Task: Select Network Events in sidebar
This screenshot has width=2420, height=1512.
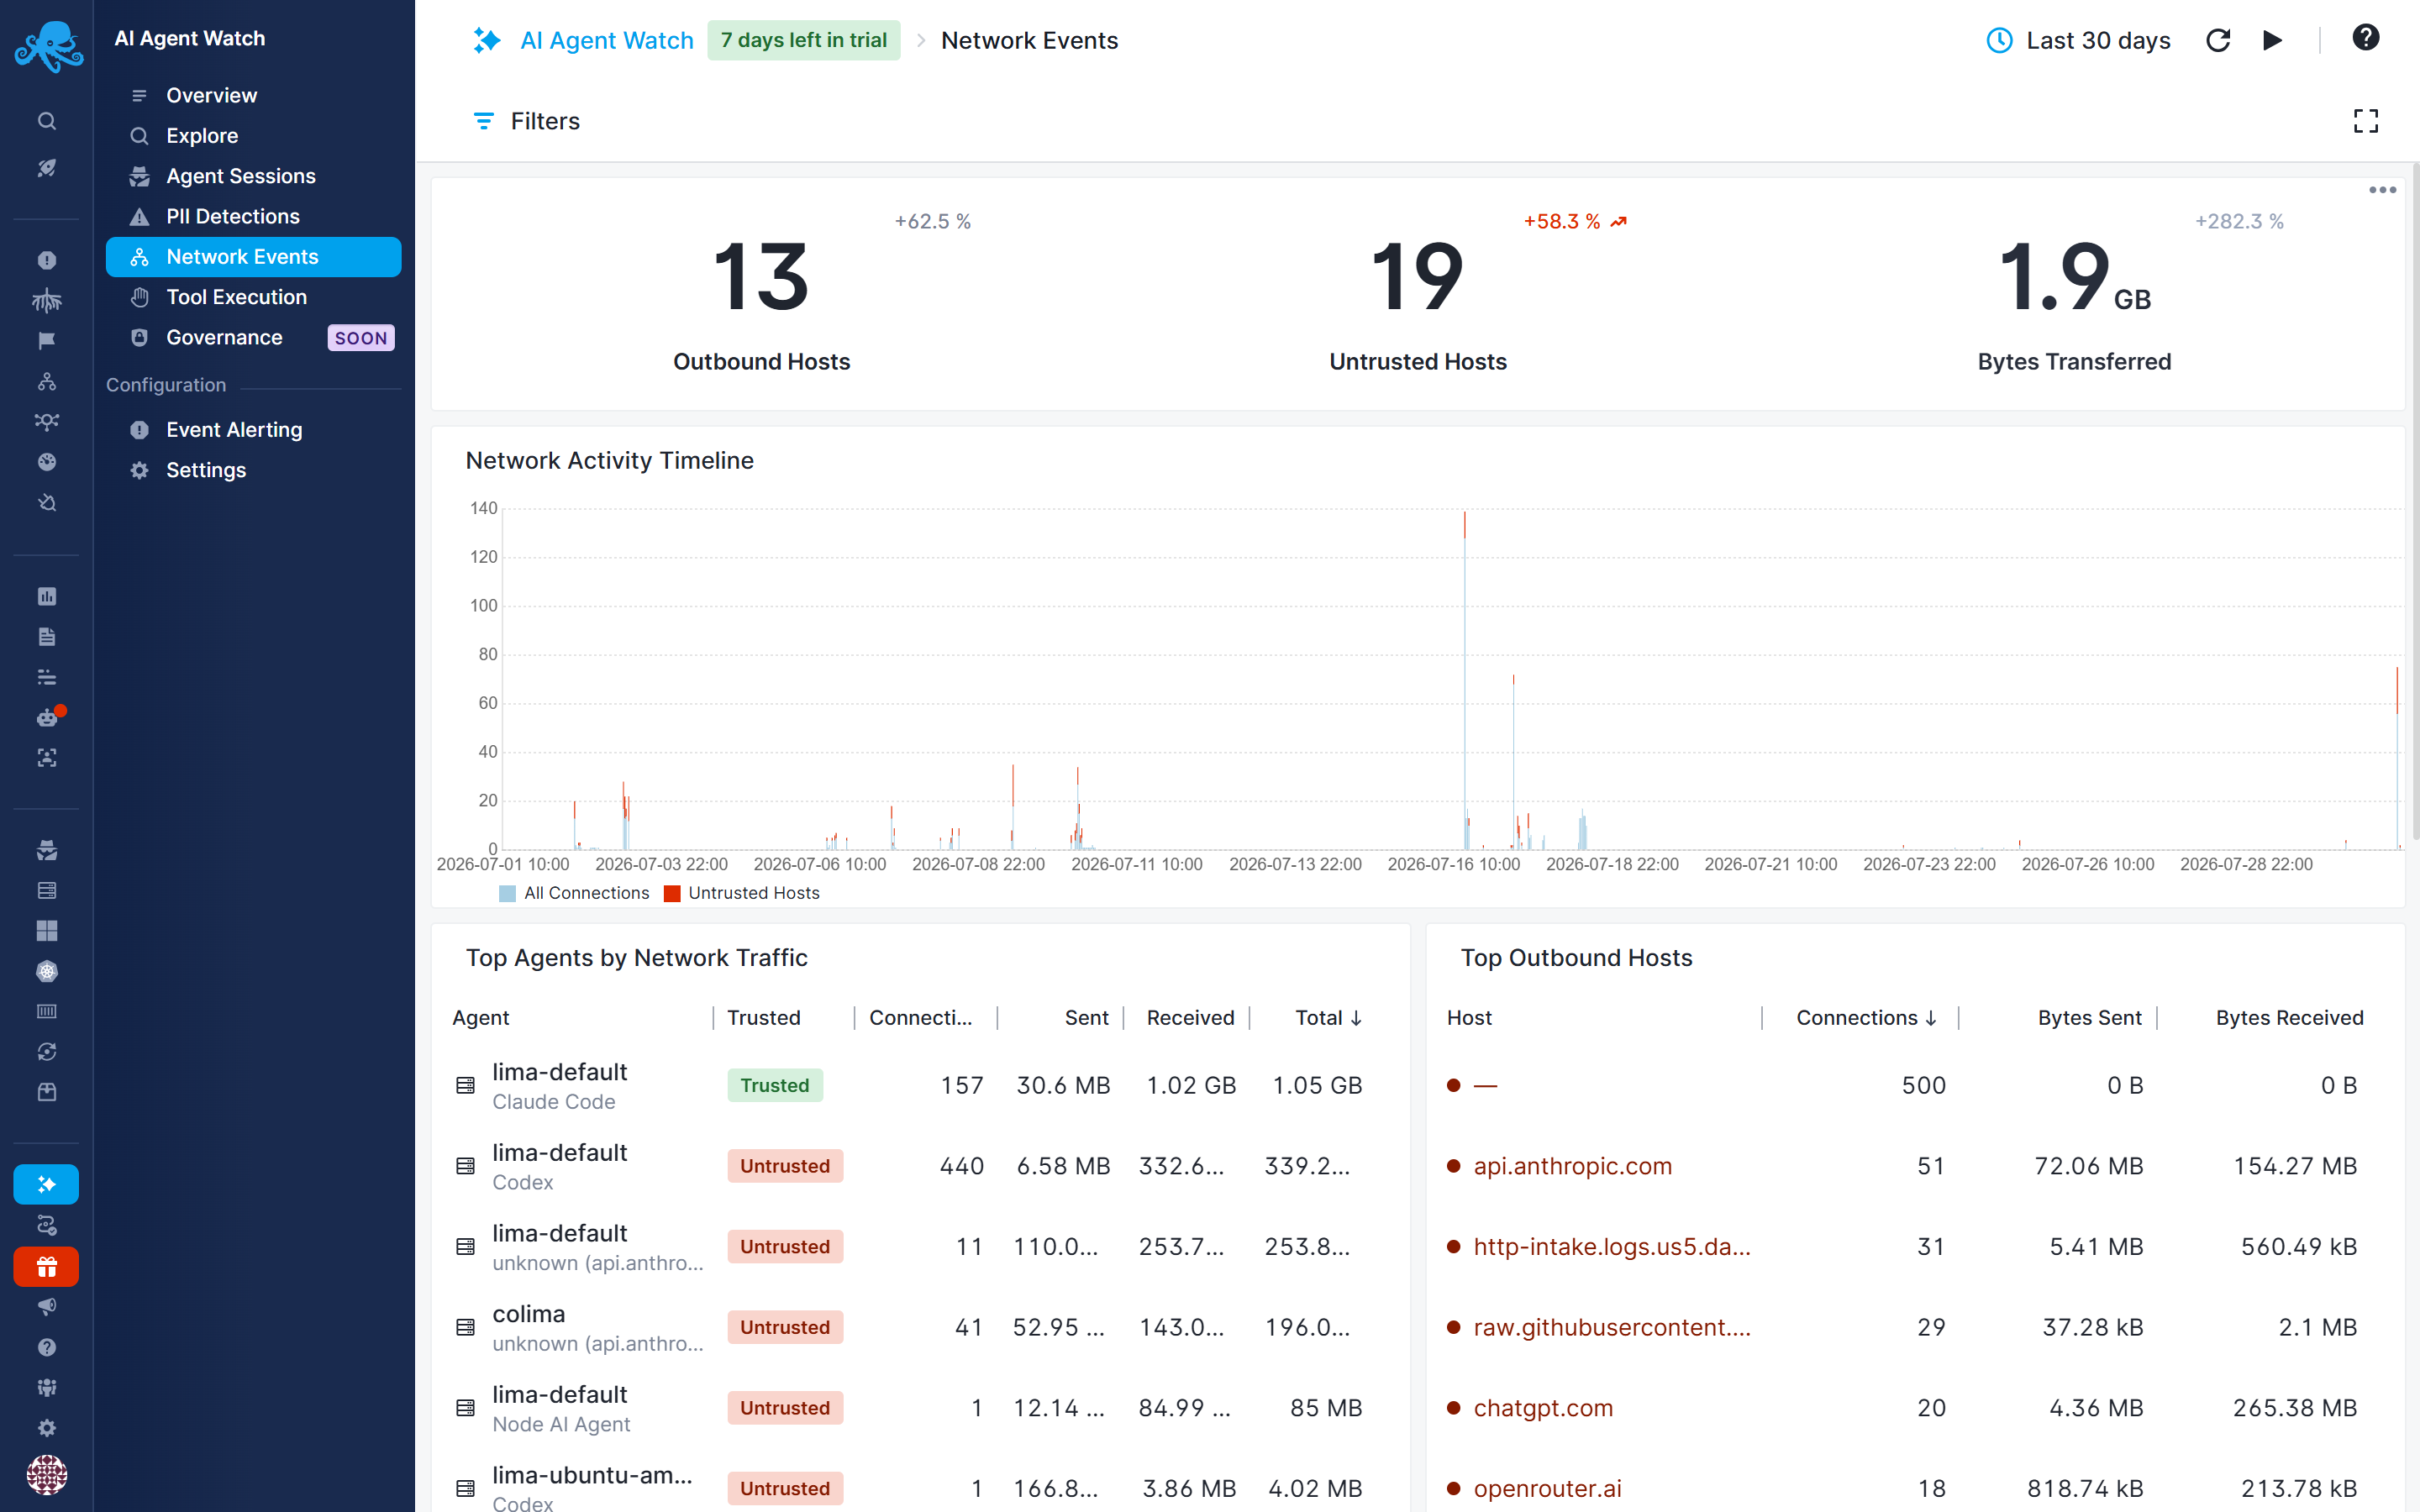Action: point(253,256)
